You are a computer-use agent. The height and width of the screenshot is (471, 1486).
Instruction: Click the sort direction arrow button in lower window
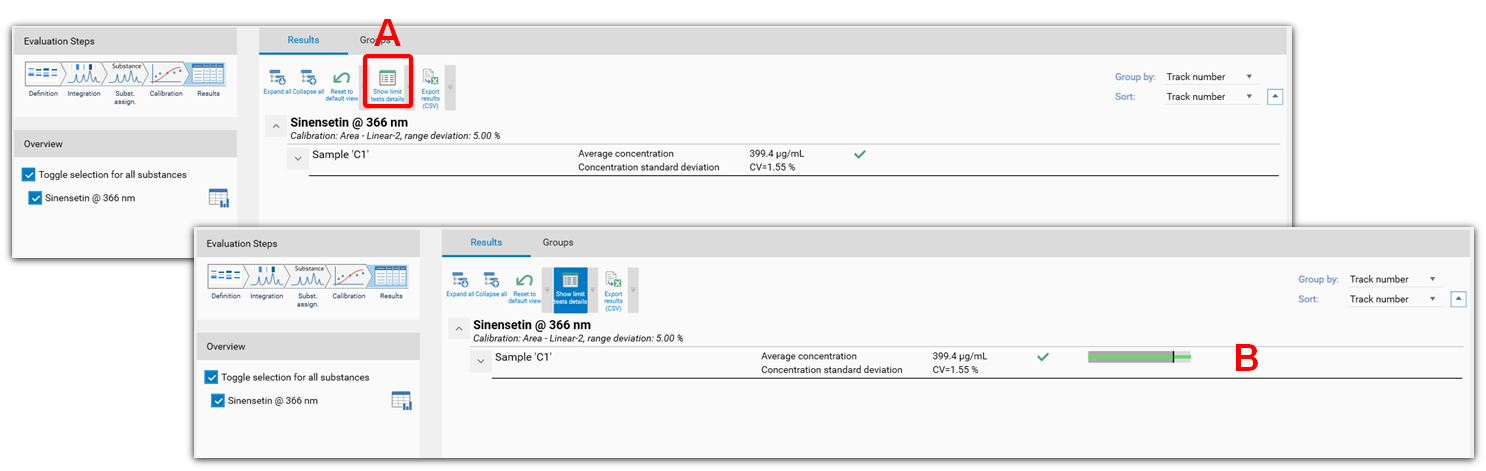pos(1458,299)
